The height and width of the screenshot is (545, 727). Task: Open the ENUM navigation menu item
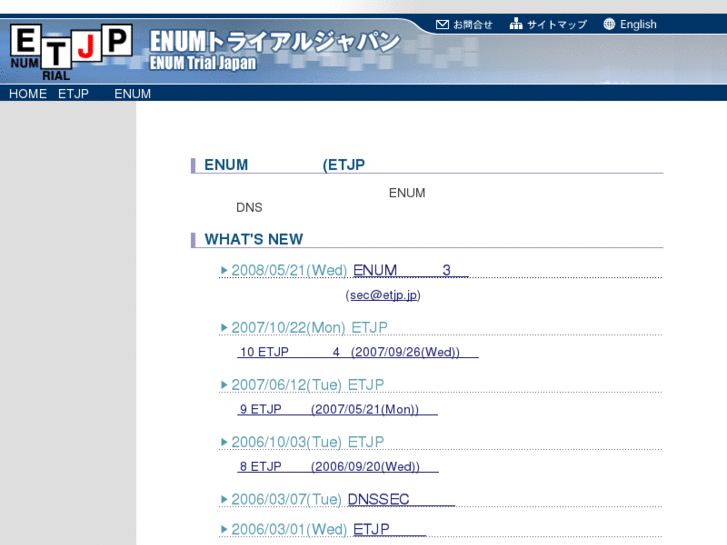click(x=133, y=94)
